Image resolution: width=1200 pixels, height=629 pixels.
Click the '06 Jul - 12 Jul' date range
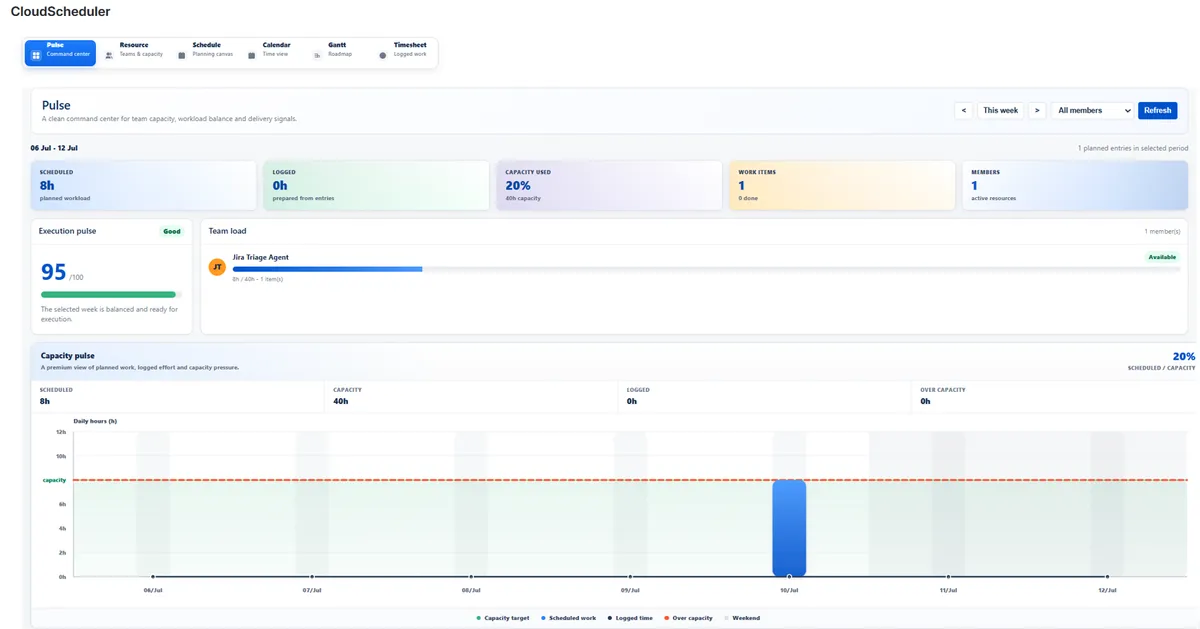coord(54,148)
